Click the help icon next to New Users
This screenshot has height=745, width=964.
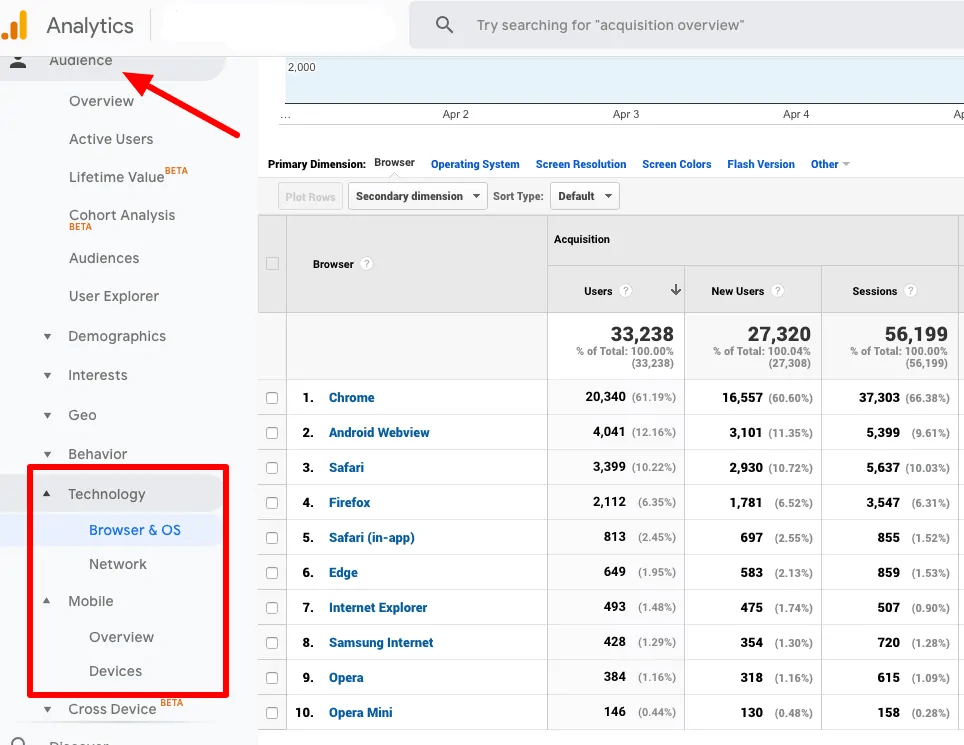tap(777, 291)
